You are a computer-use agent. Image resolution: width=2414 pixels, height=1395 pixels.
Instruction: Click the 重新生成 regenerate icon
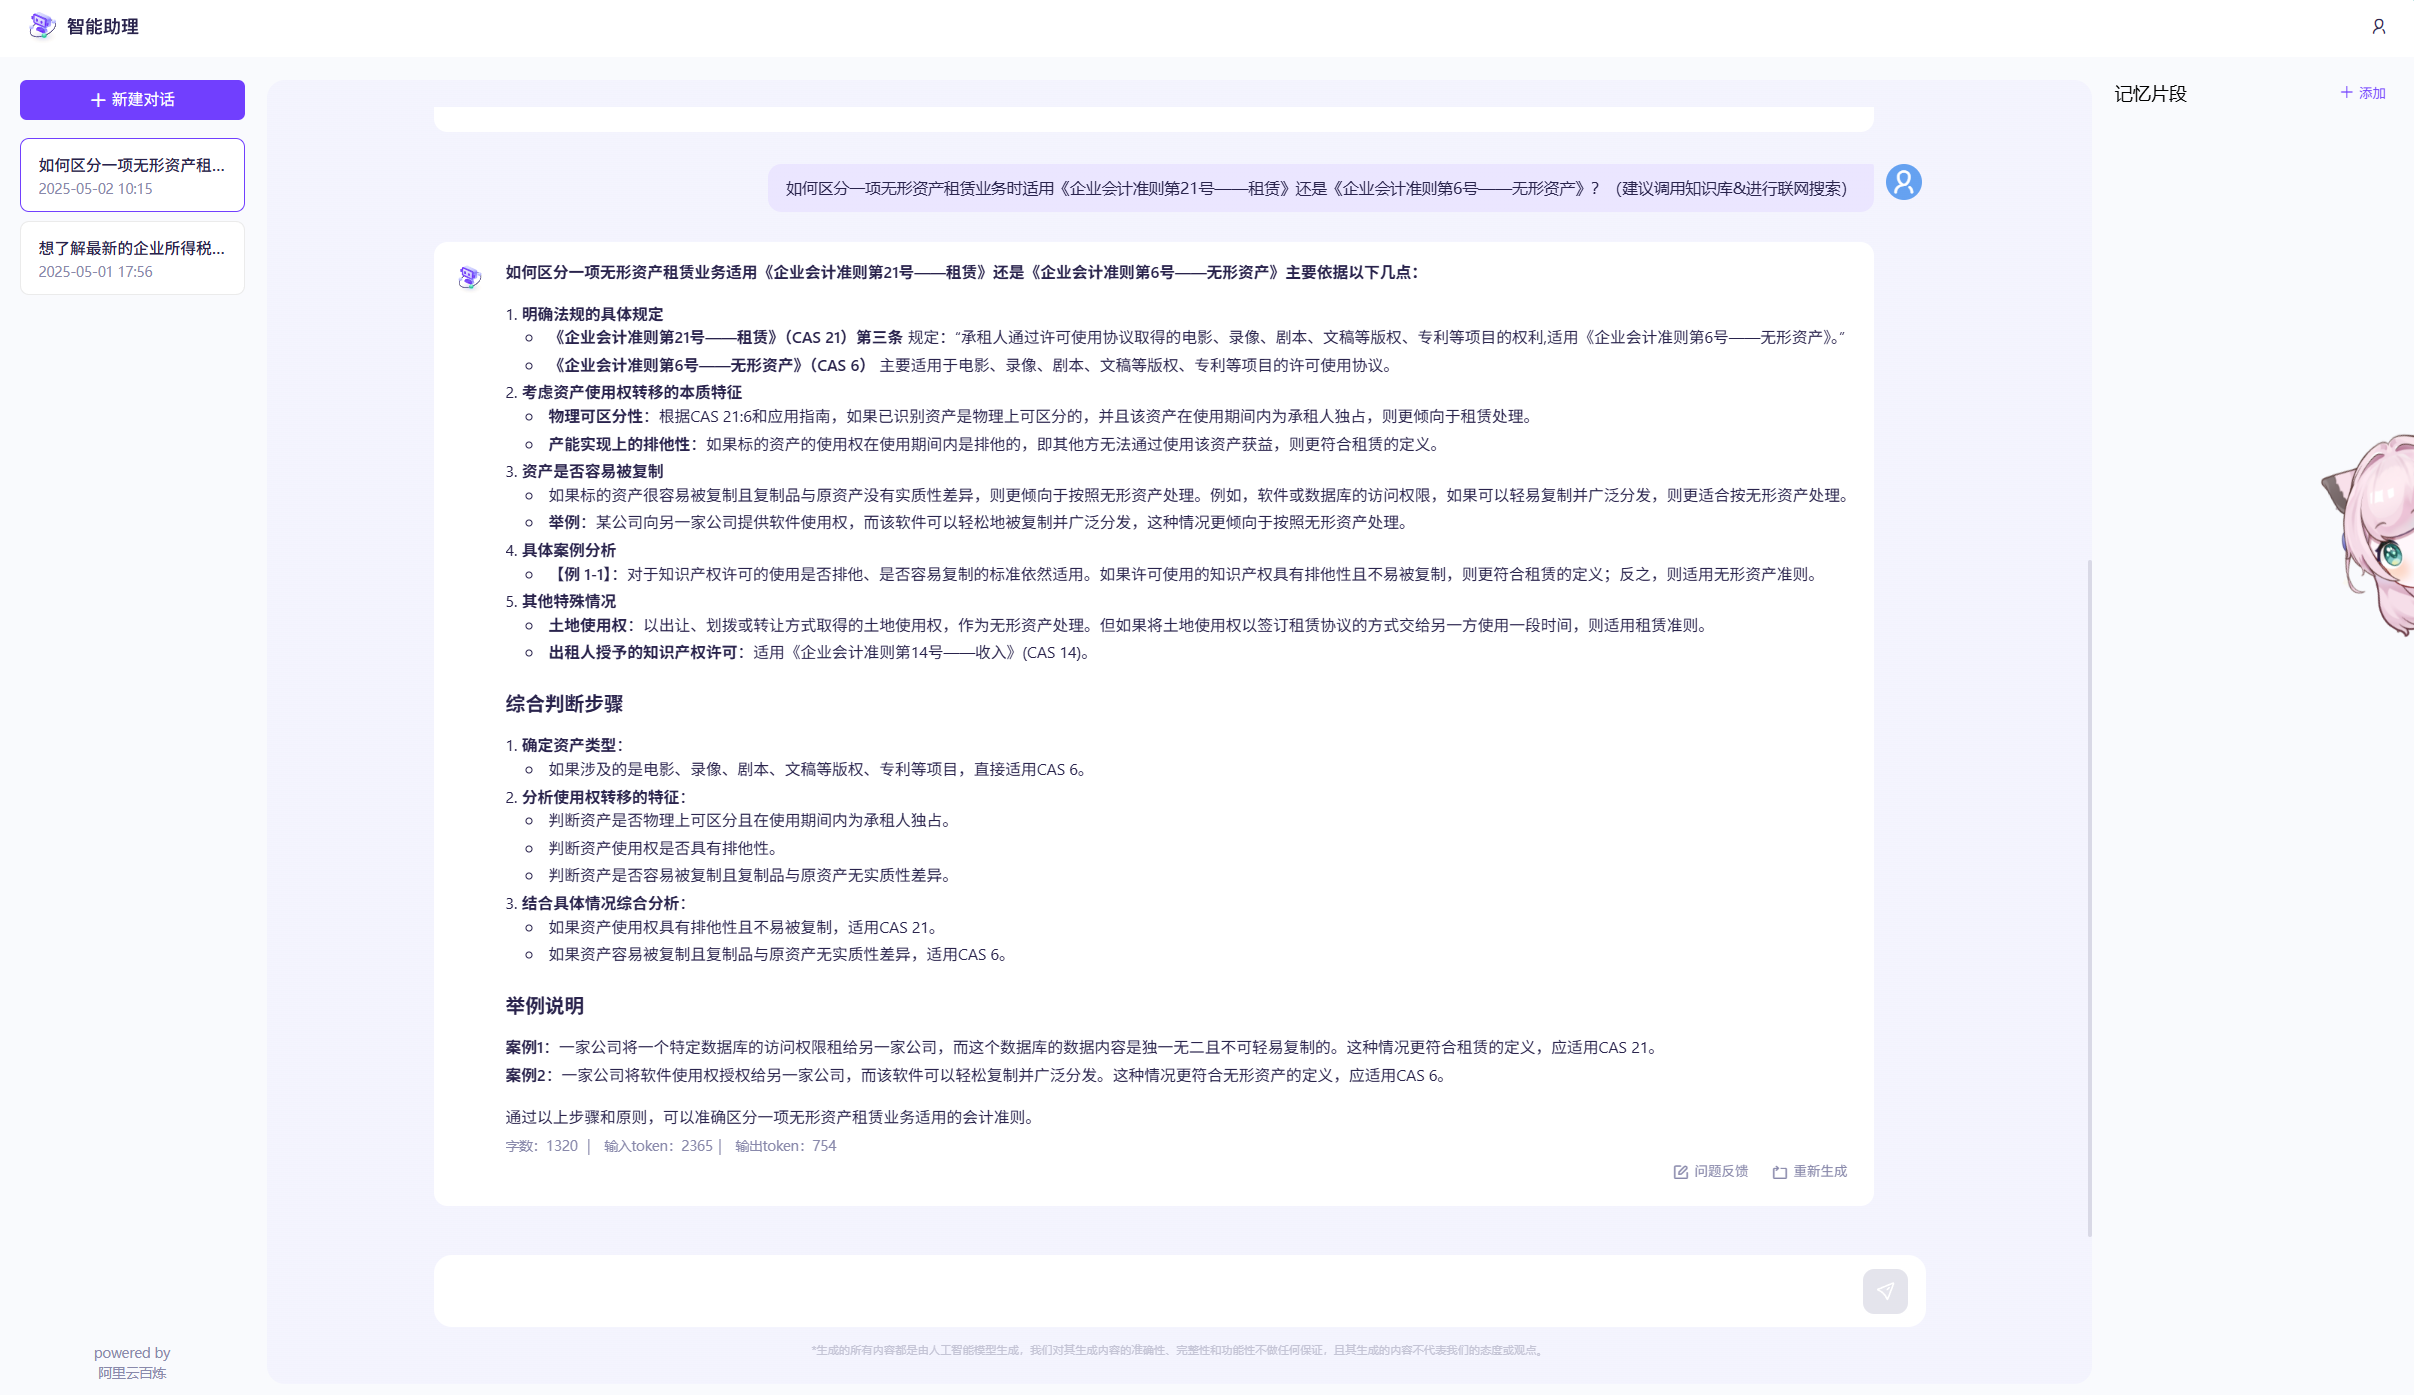(1780, 1172)
